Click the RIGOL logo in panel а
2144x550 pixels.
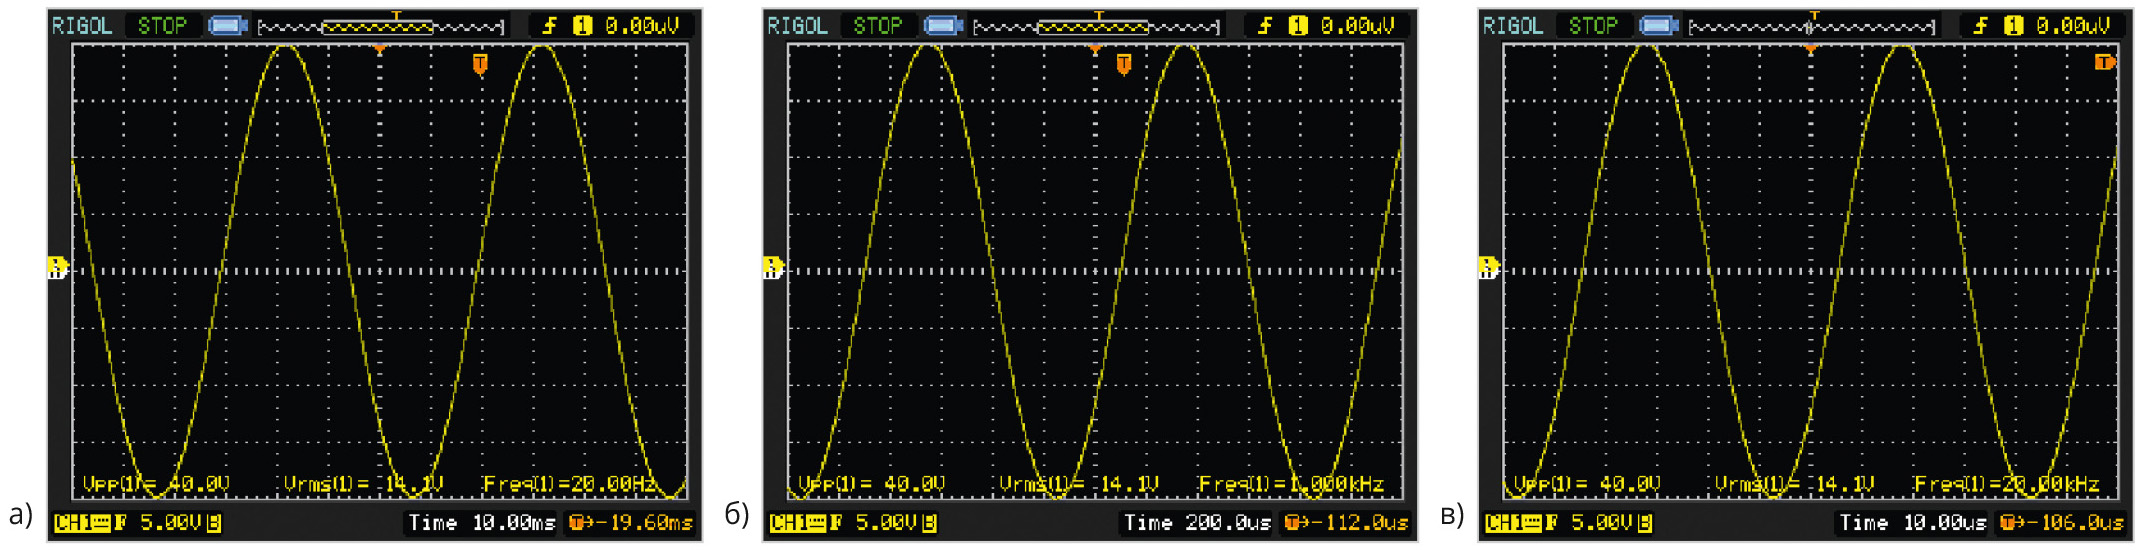click(82, 25)
